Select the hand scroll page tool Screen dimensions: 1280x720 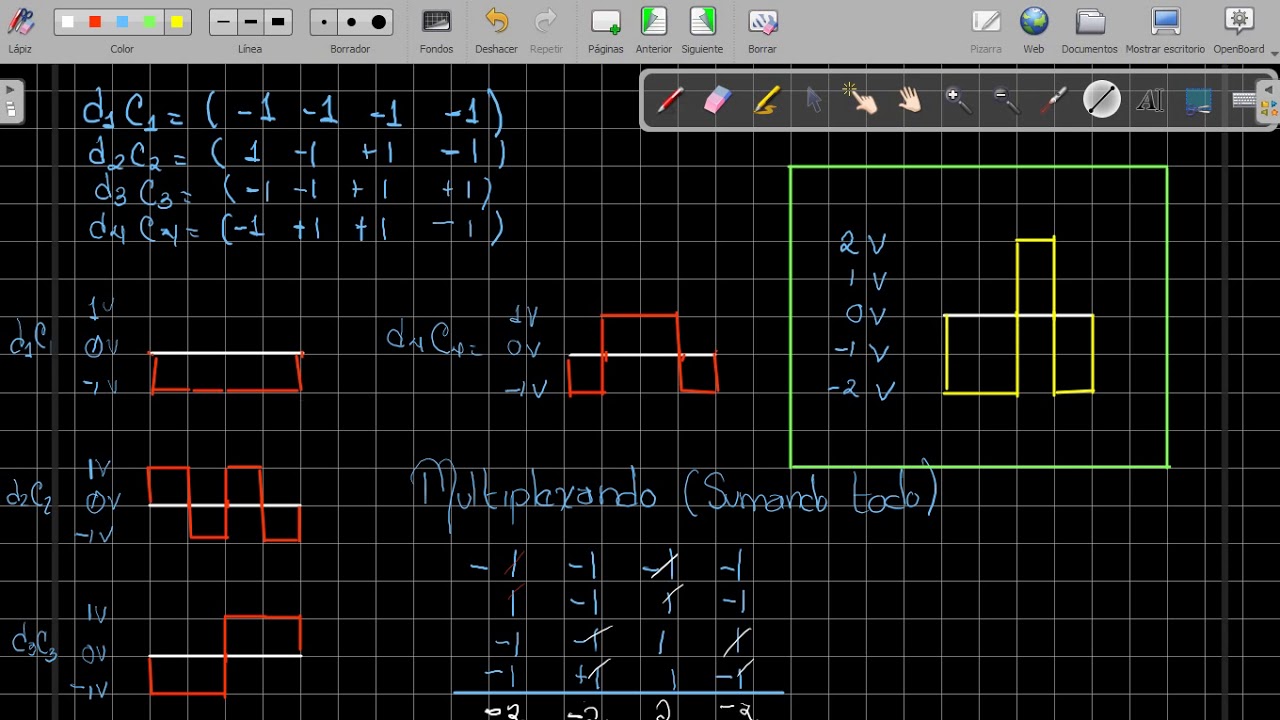[x=909, y=100]
